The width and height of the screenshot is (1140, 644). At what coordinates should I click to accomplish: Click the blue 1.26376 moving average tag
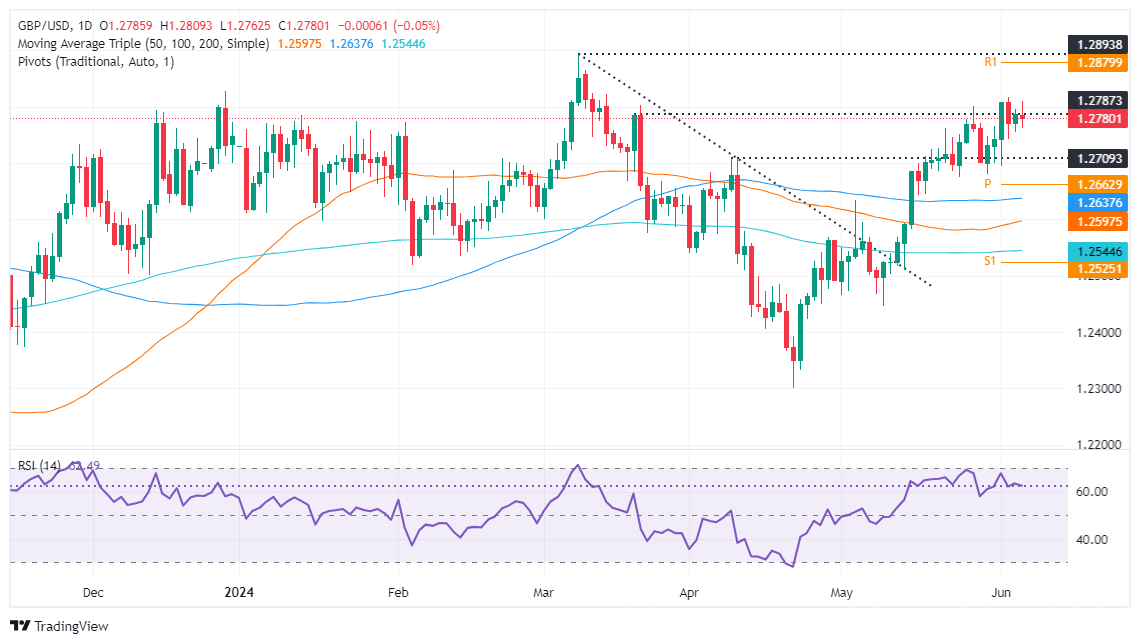[x=1098, y=203]
